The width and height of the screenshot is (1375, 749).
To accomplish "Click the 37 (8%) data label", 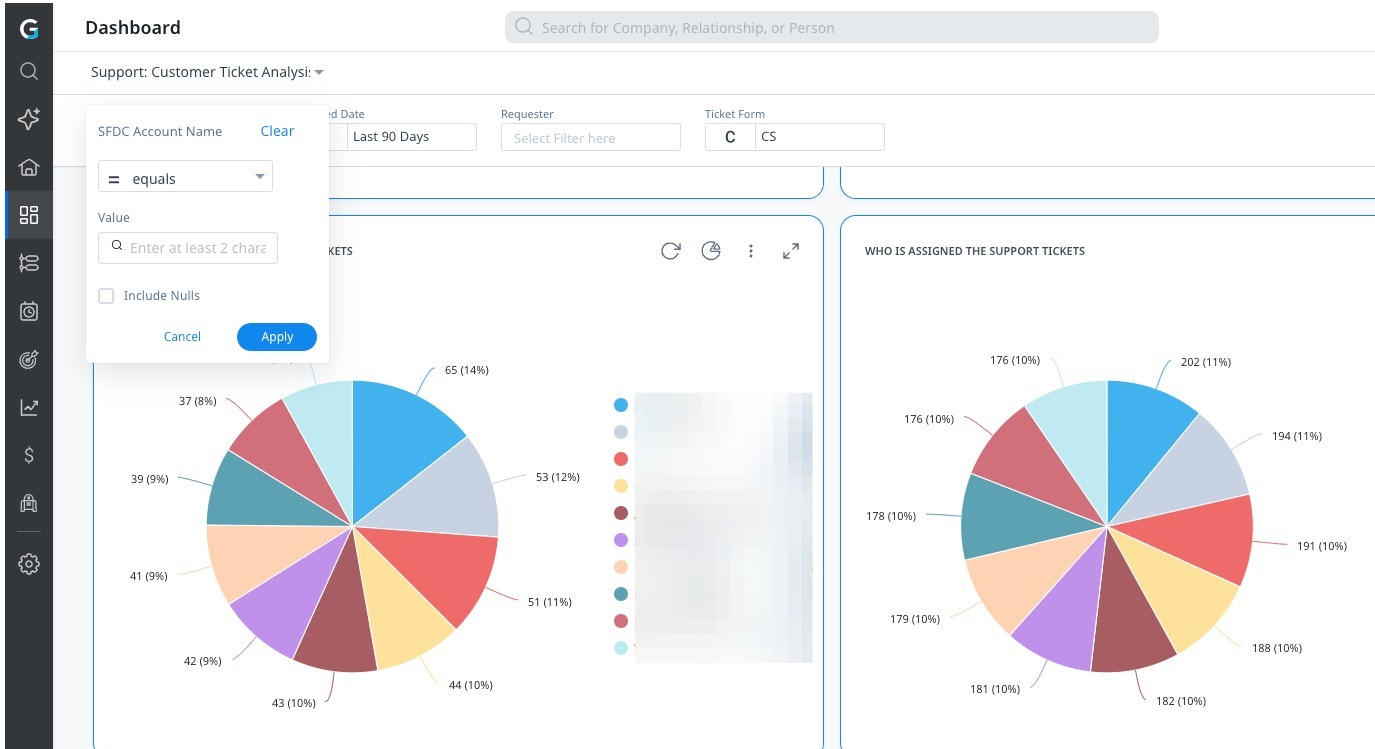I will click(x=198, y=401).
